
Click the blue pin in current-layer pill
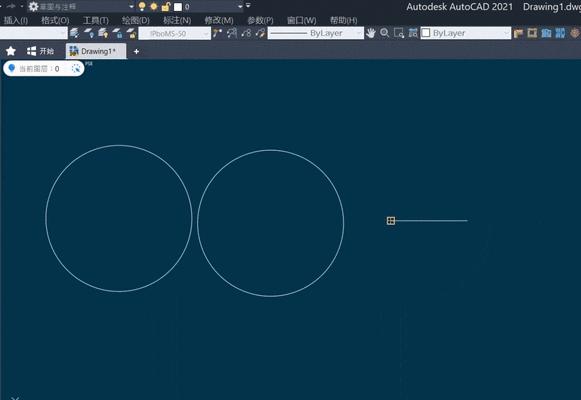click(x=11, y=69)
